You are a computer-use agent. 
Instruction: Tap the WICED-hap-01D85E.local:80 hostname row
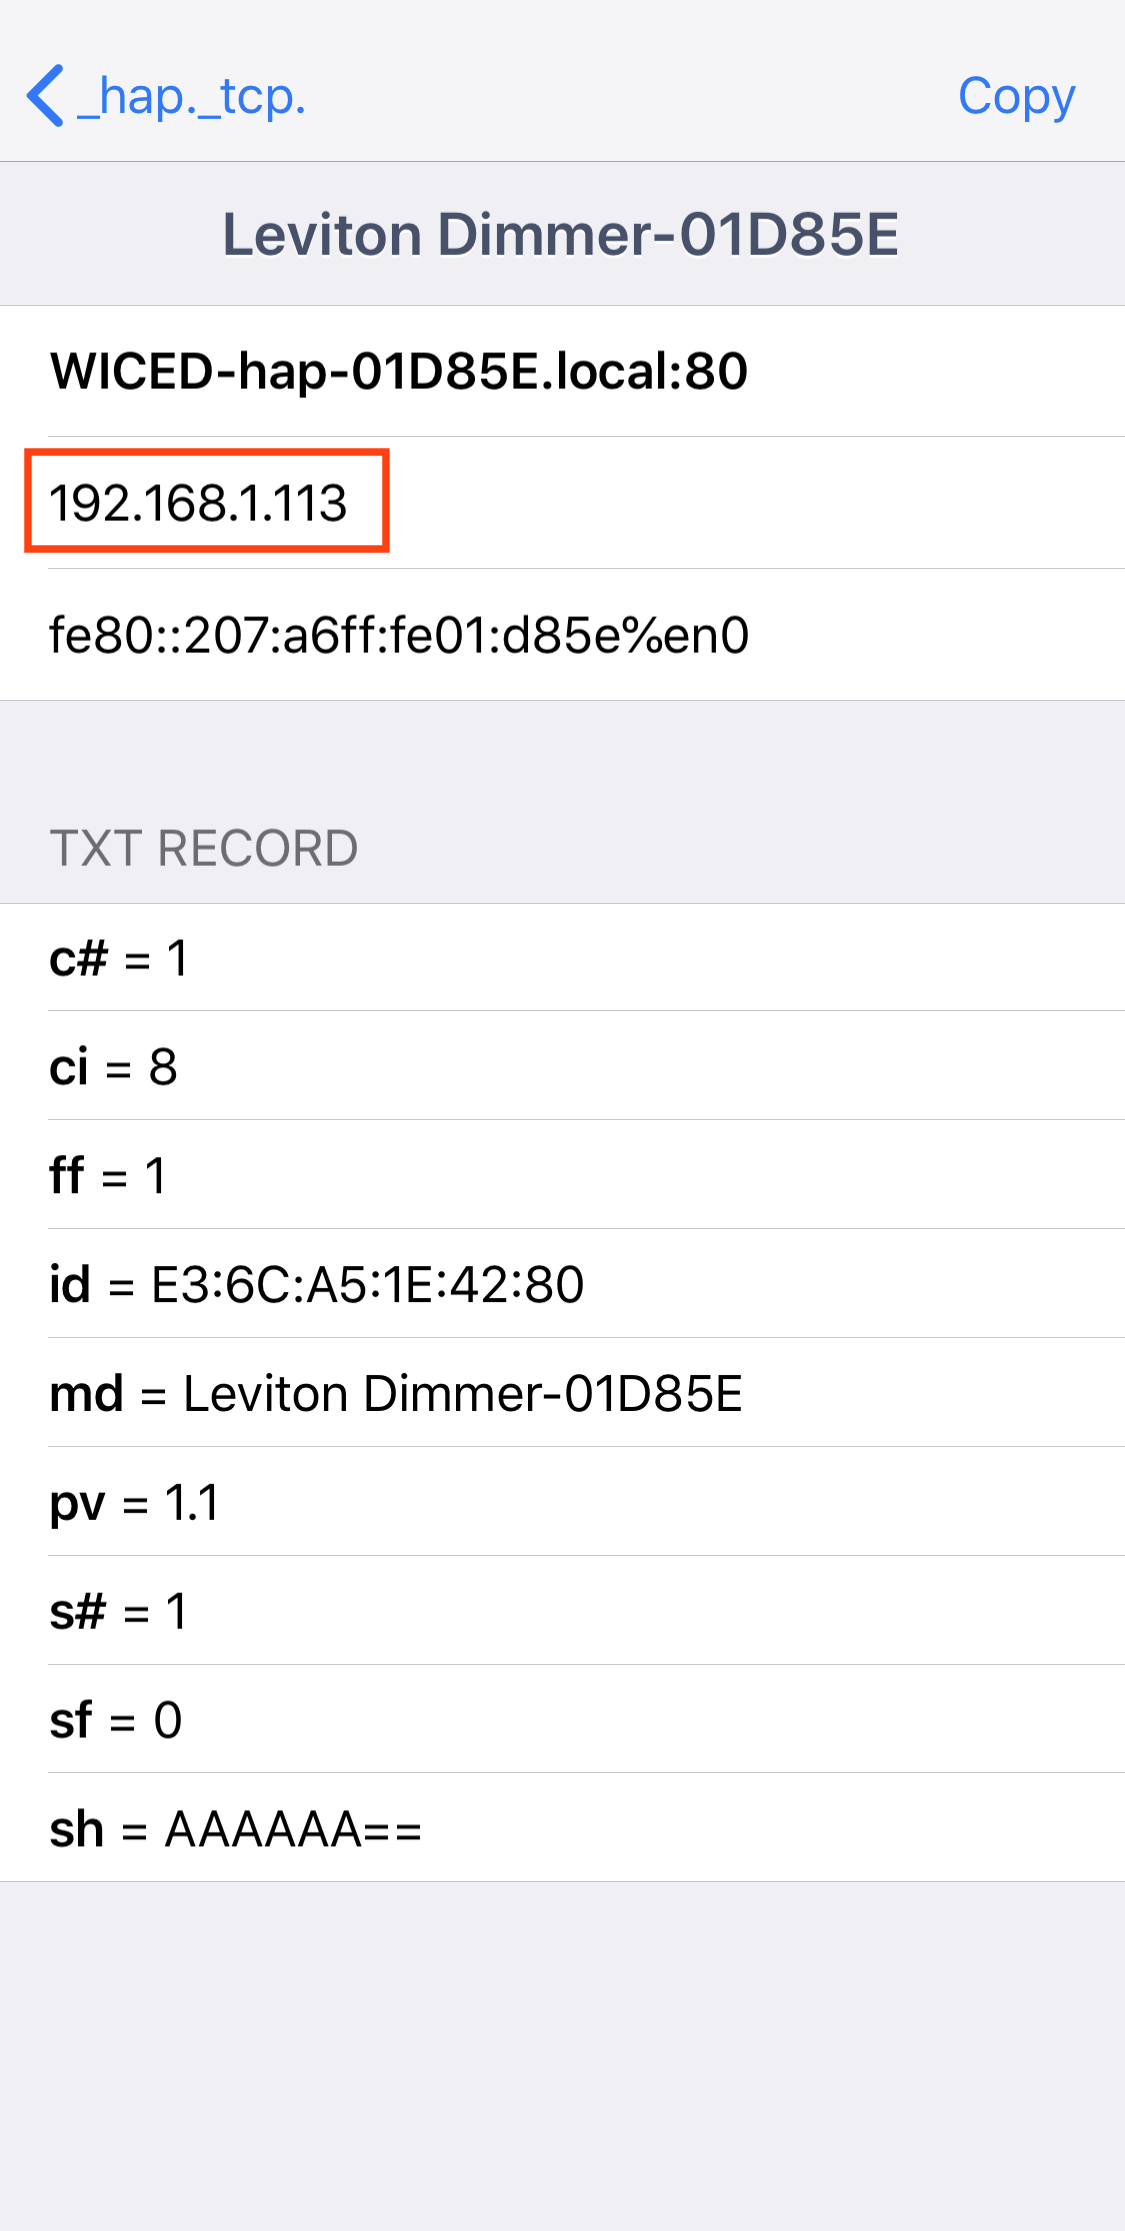[x=398, y=371]
